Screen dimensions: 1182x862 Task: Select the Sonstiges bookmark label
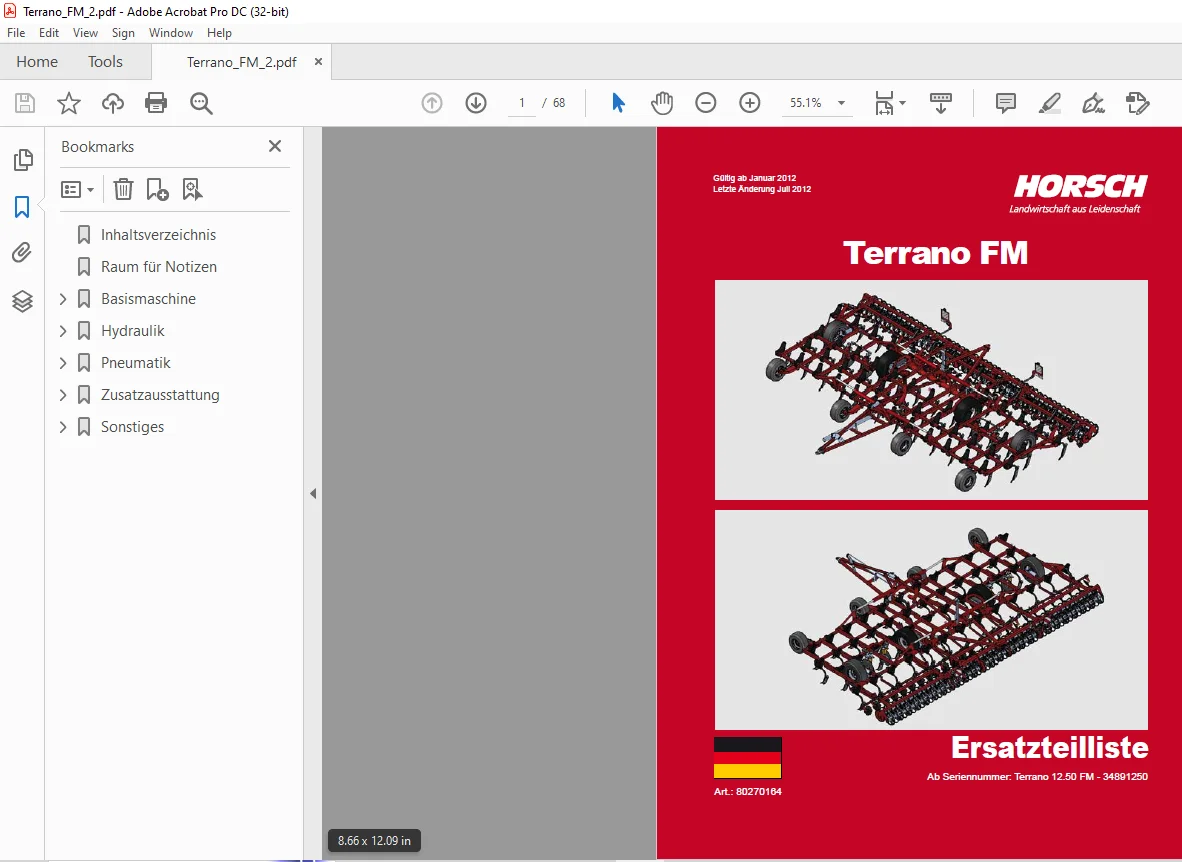133,427
